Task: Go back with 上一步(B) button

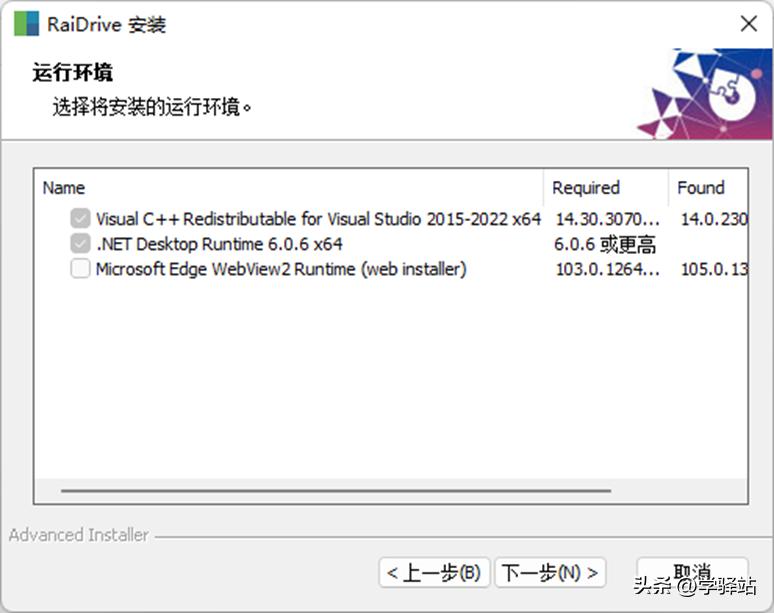Action: pos(434,573)
